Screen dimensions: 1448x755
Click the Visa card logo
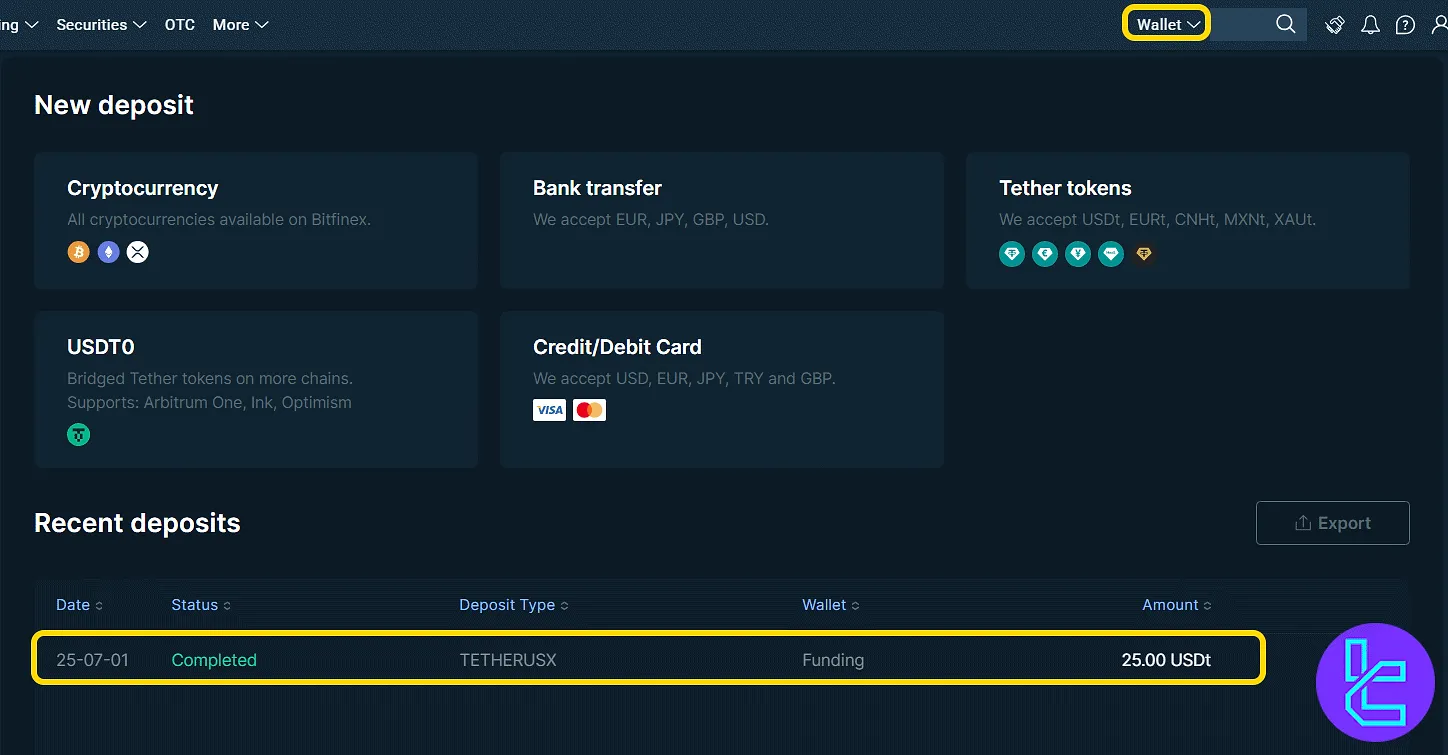click(549, 410)
